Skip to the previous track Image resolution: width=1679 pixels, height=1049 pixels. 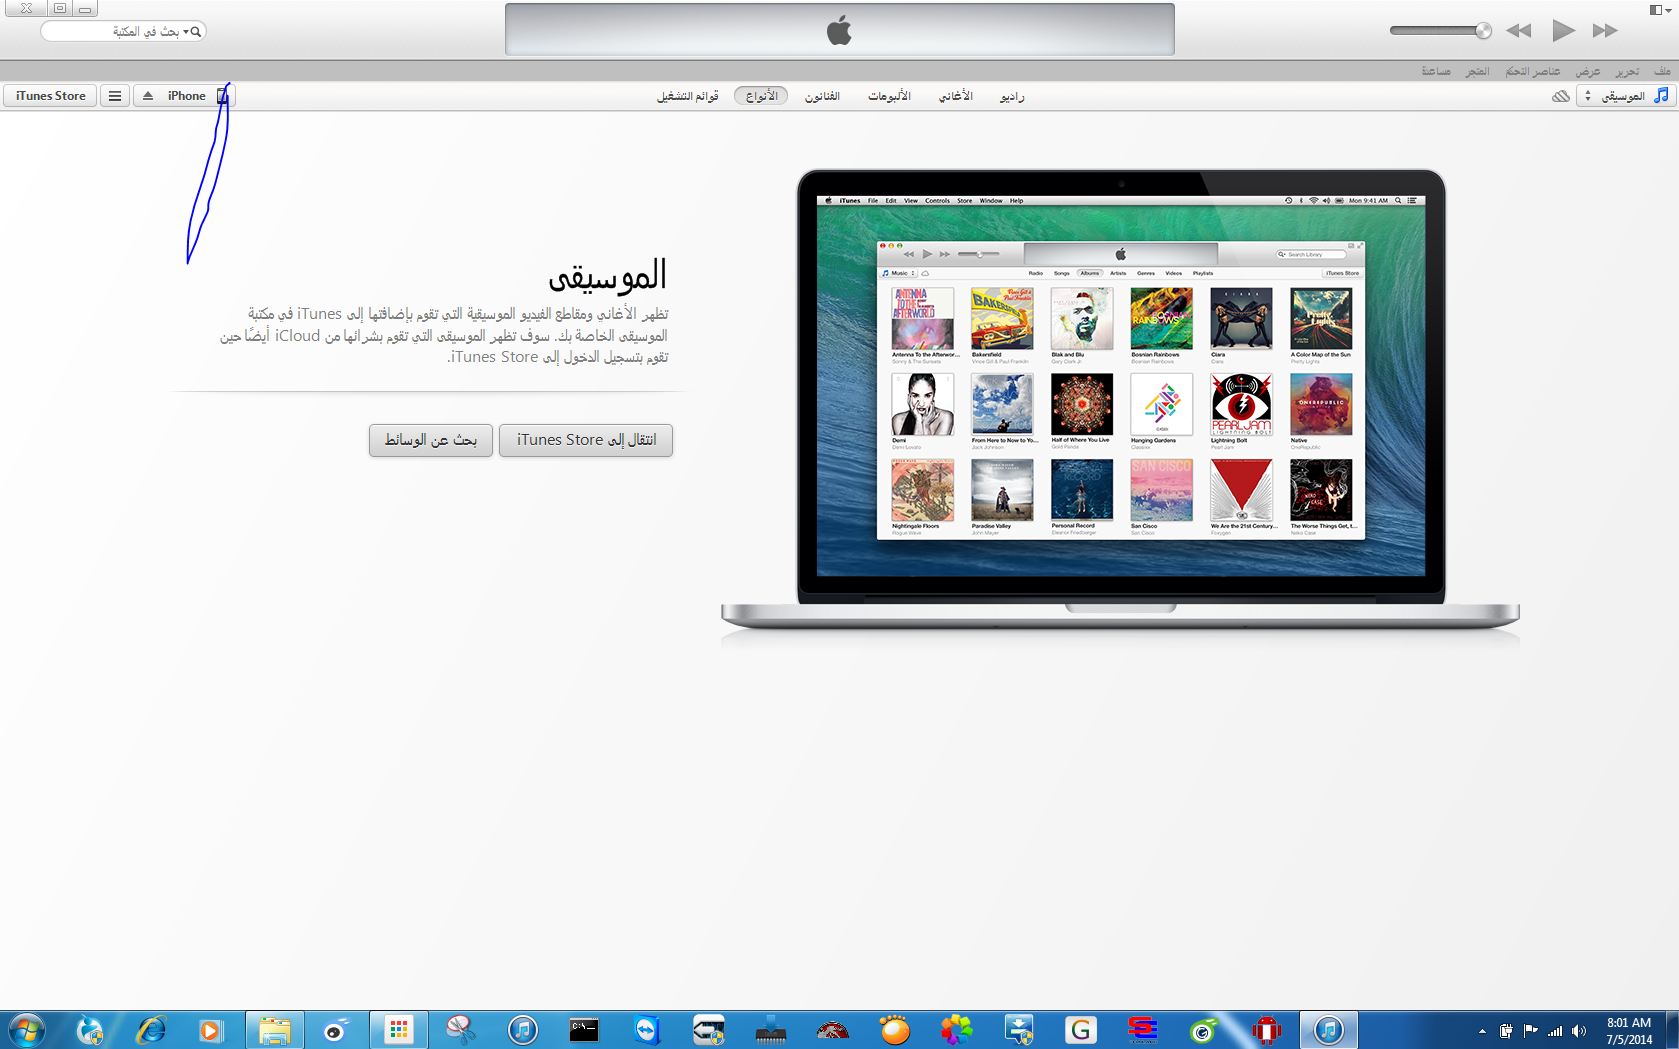click(x=1519, y=31)
